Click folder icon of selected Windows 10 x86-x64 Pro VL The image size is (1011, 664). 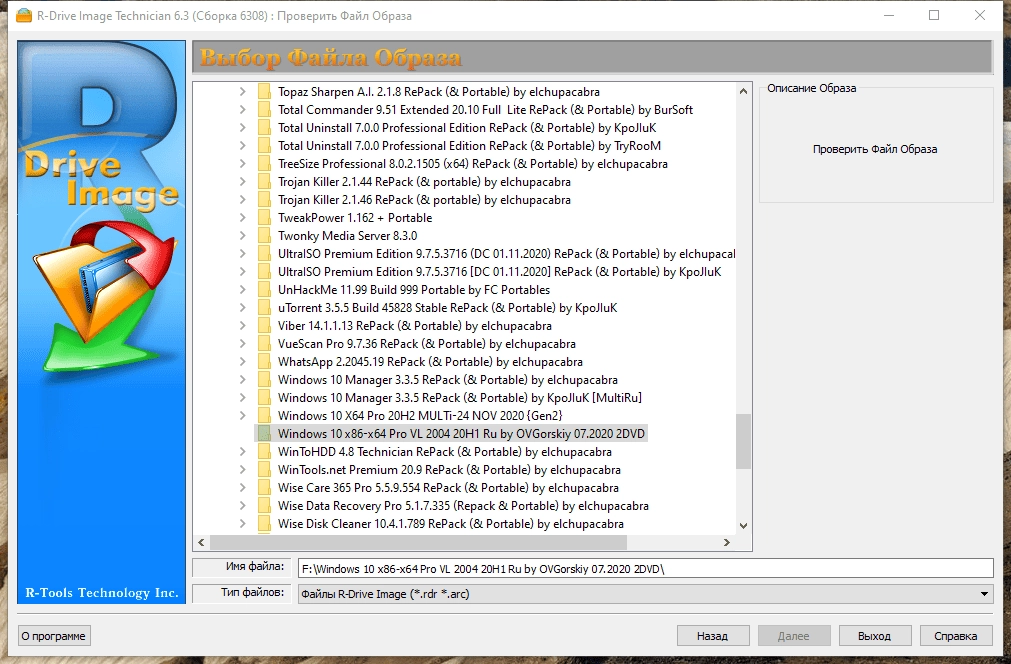tap(264, 434)
